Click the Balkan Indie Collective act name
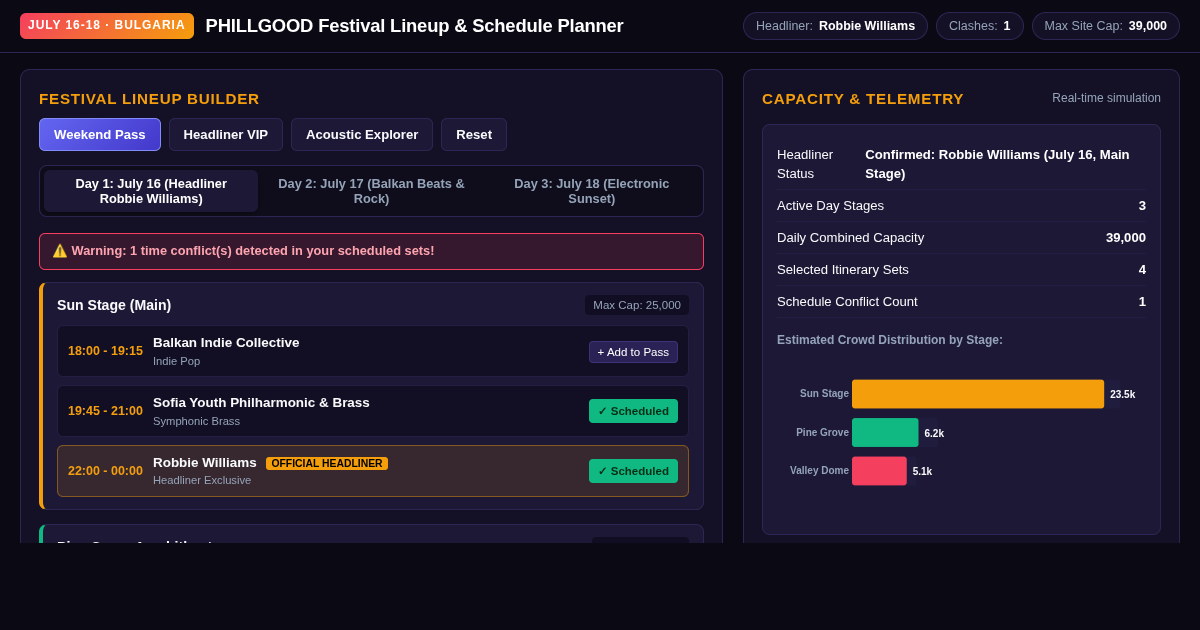 point(226,343)
